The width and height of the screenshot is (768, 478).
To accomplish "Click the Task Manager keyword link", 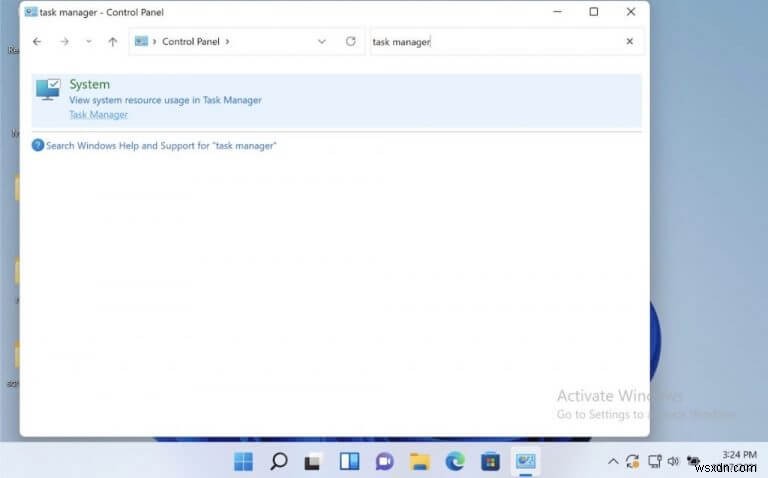I will click(x=98, y=115).
